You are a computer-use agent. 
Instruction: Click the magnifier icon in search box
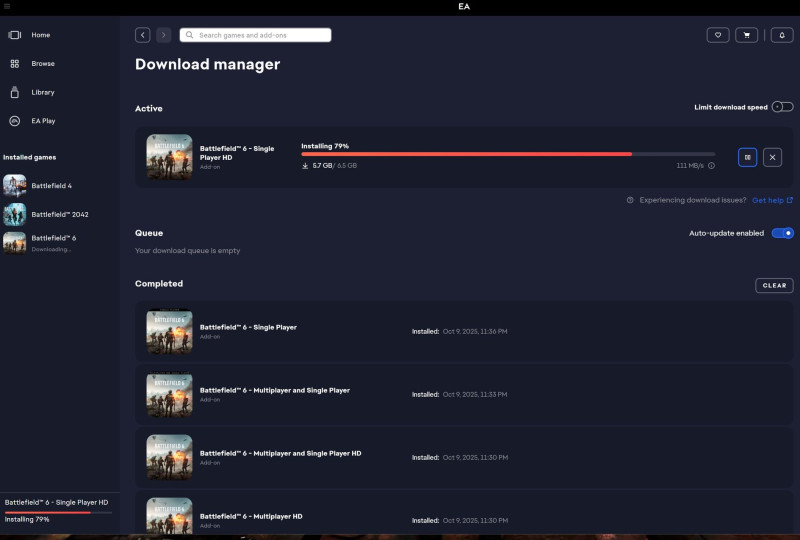click(189, 35)
